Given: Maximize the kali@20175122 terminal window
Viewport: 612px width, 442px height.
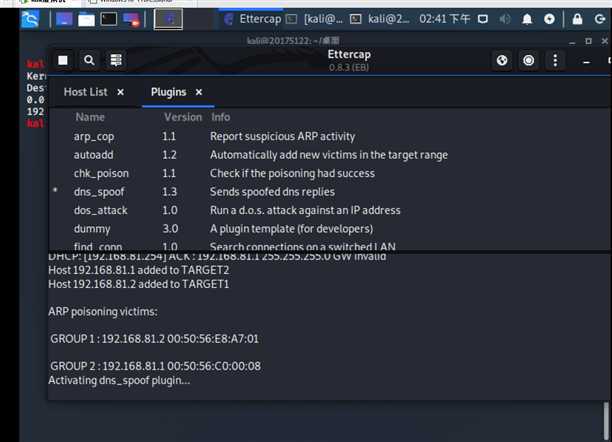Looking at the screenshot, I should 589,41.
